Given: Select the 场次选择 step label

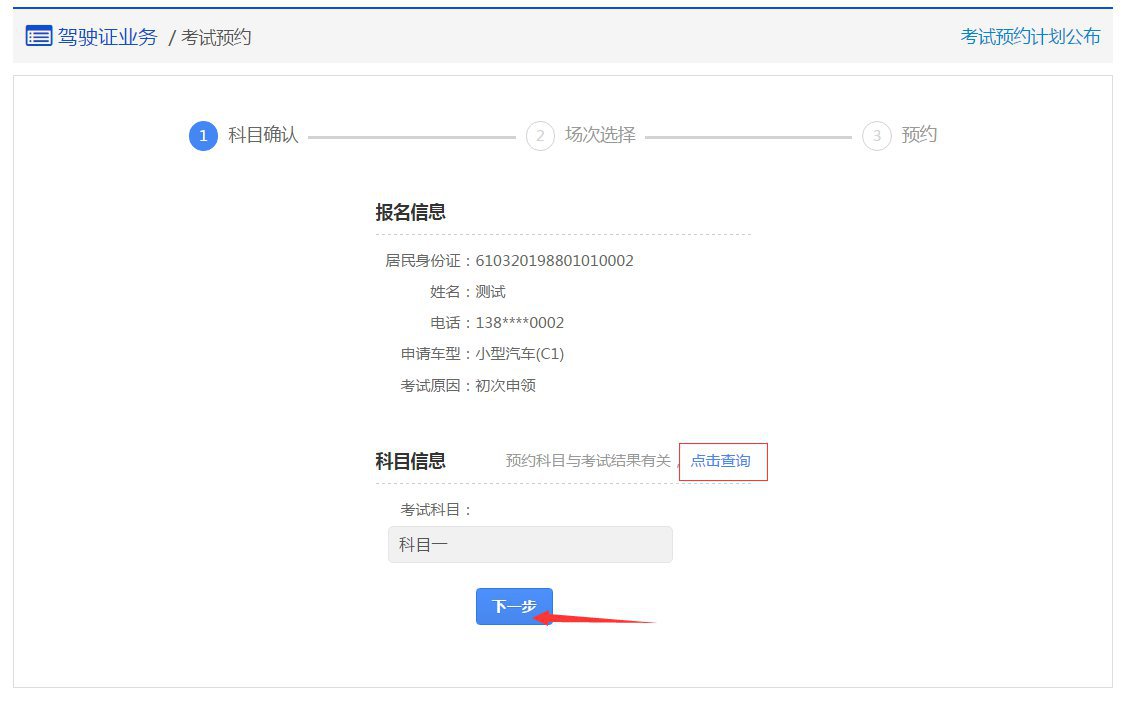Looking at the screenshot, I should click(x=600, y=135).
